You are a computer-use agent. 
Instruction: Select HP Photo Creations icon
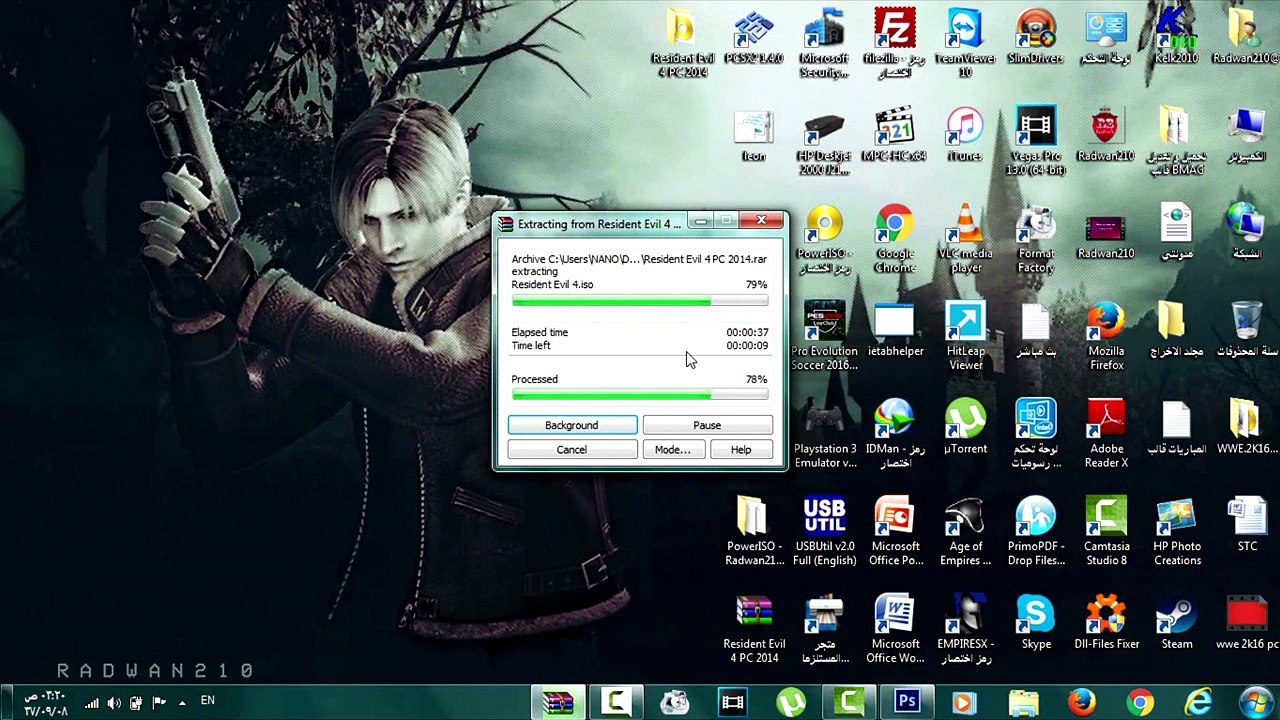[x=1177, y=532]
